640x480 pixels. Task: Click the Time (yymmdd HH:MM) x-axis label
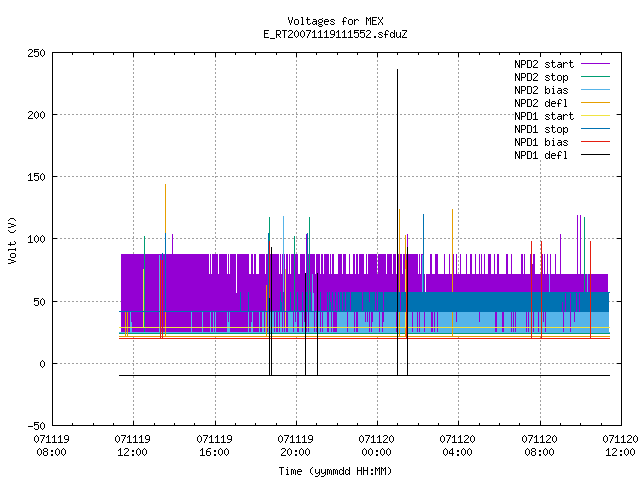point(335,471)
